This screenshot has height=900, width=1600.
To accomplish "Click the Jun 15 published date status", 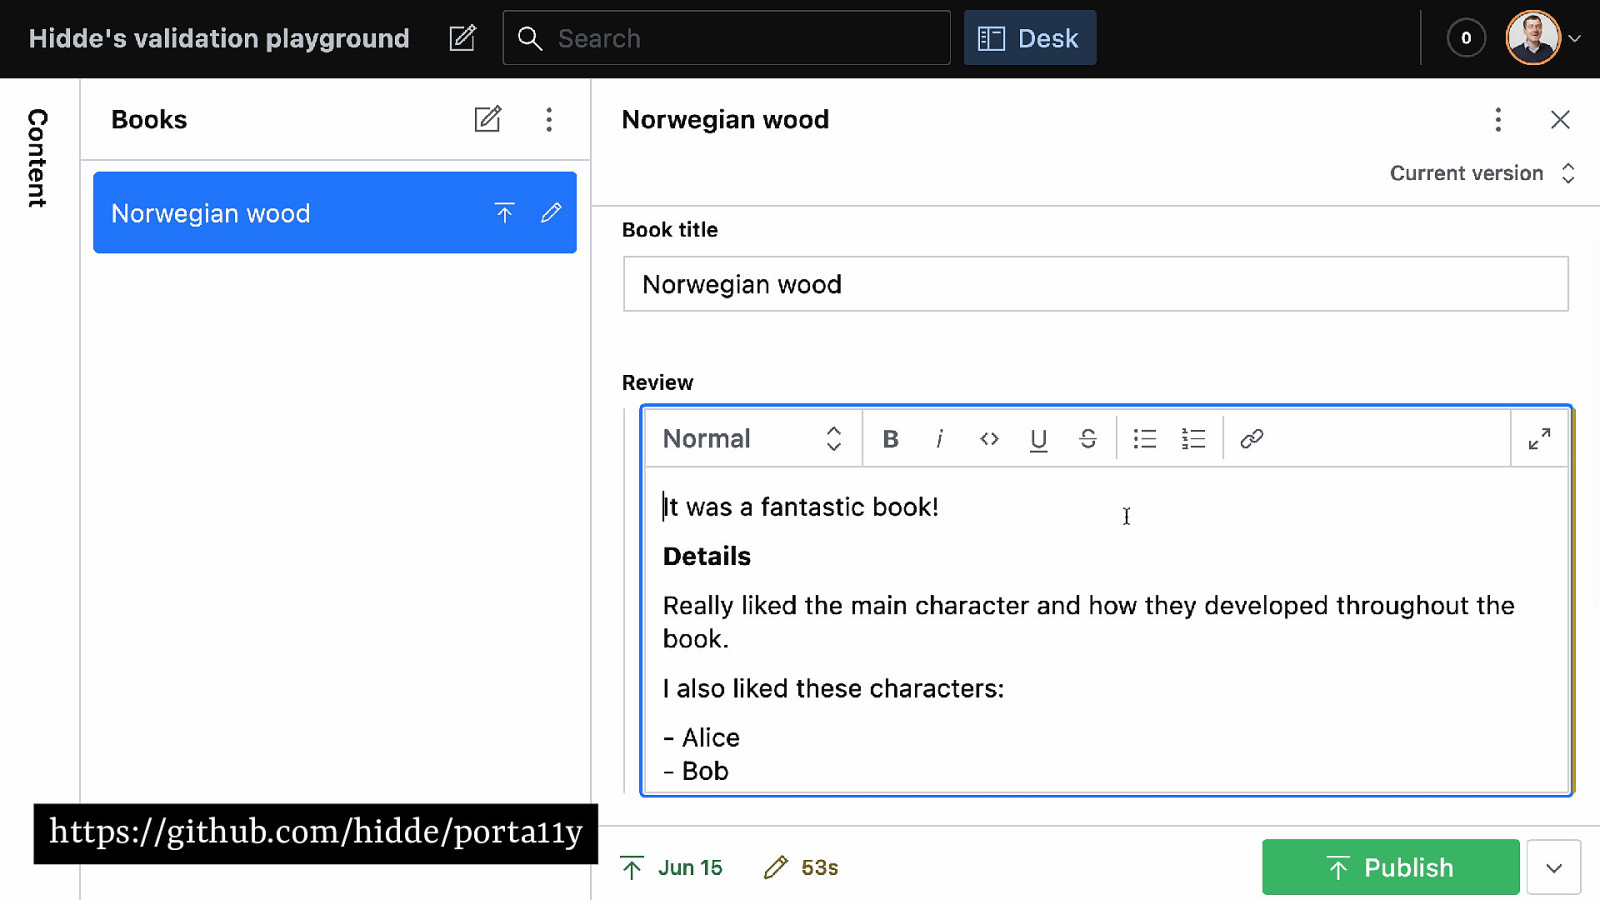I will click(x=672, y=867).
